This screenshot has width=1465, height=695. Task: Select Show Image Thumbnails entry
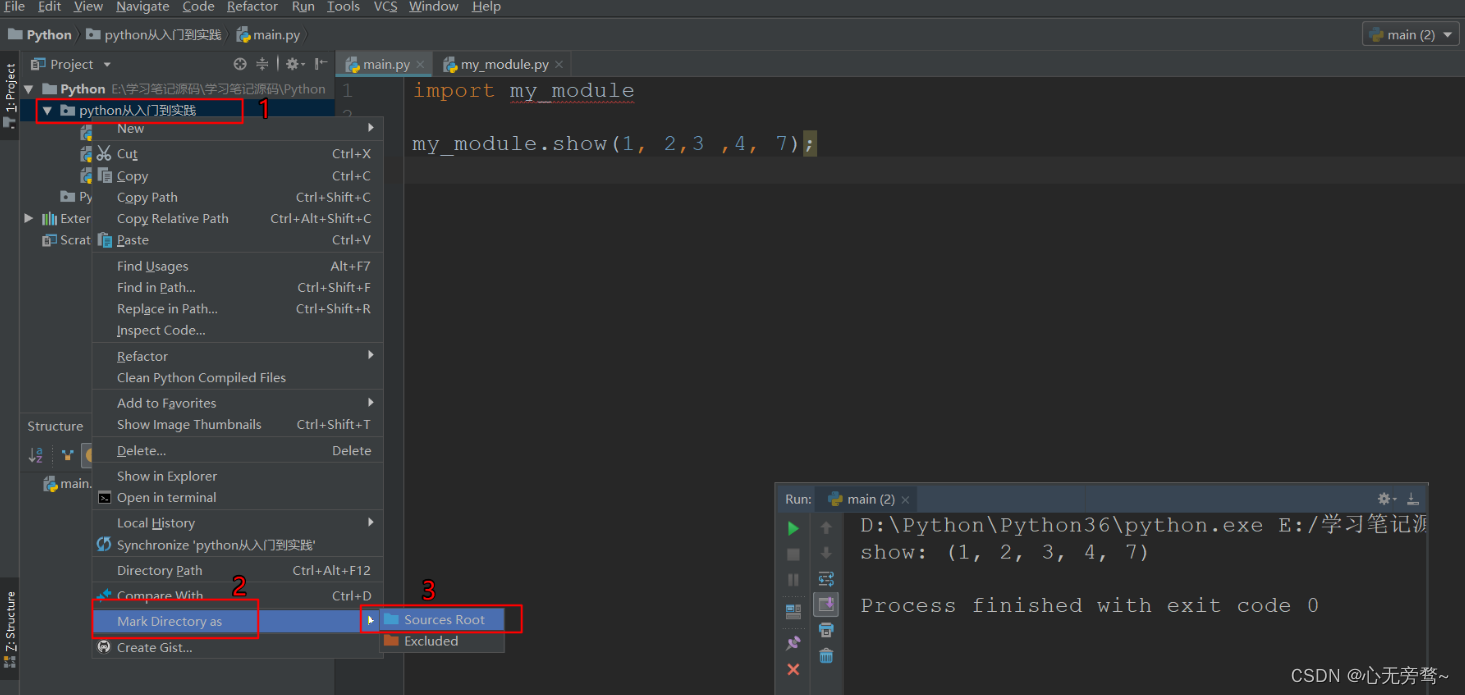(238, 424)
